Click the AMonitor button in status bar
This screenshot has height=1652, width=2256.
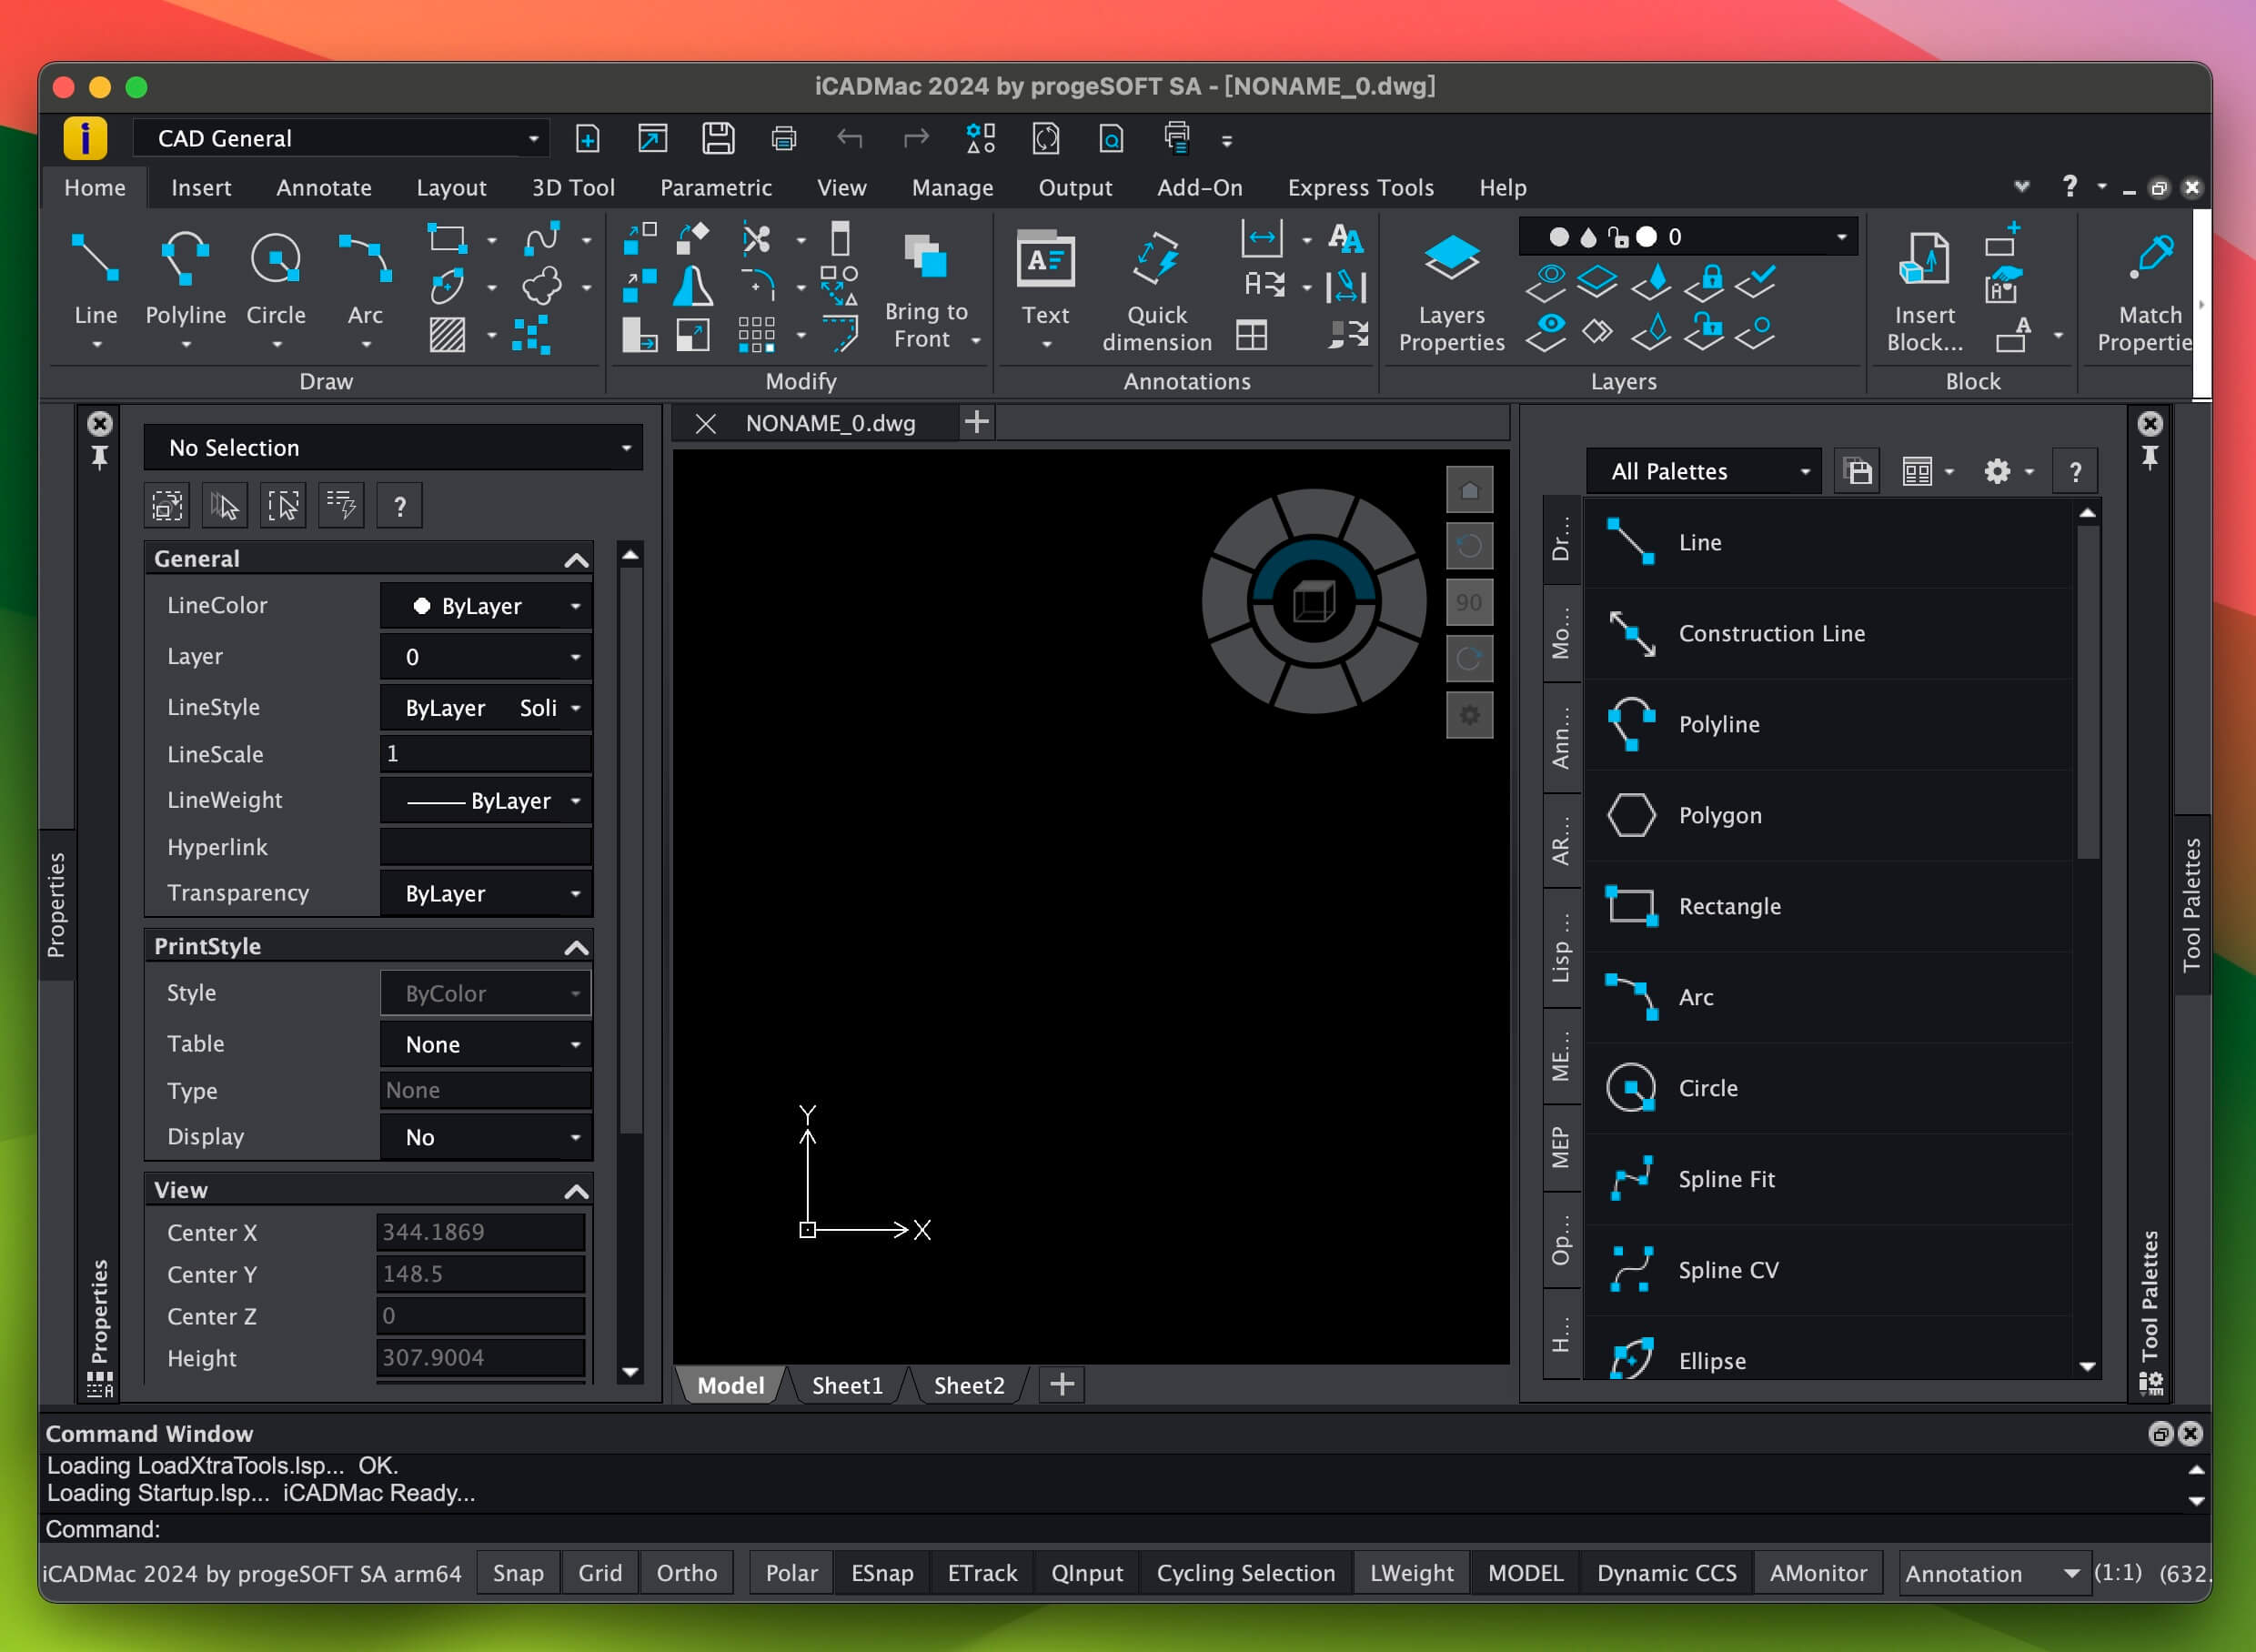click(1818, 1573)
